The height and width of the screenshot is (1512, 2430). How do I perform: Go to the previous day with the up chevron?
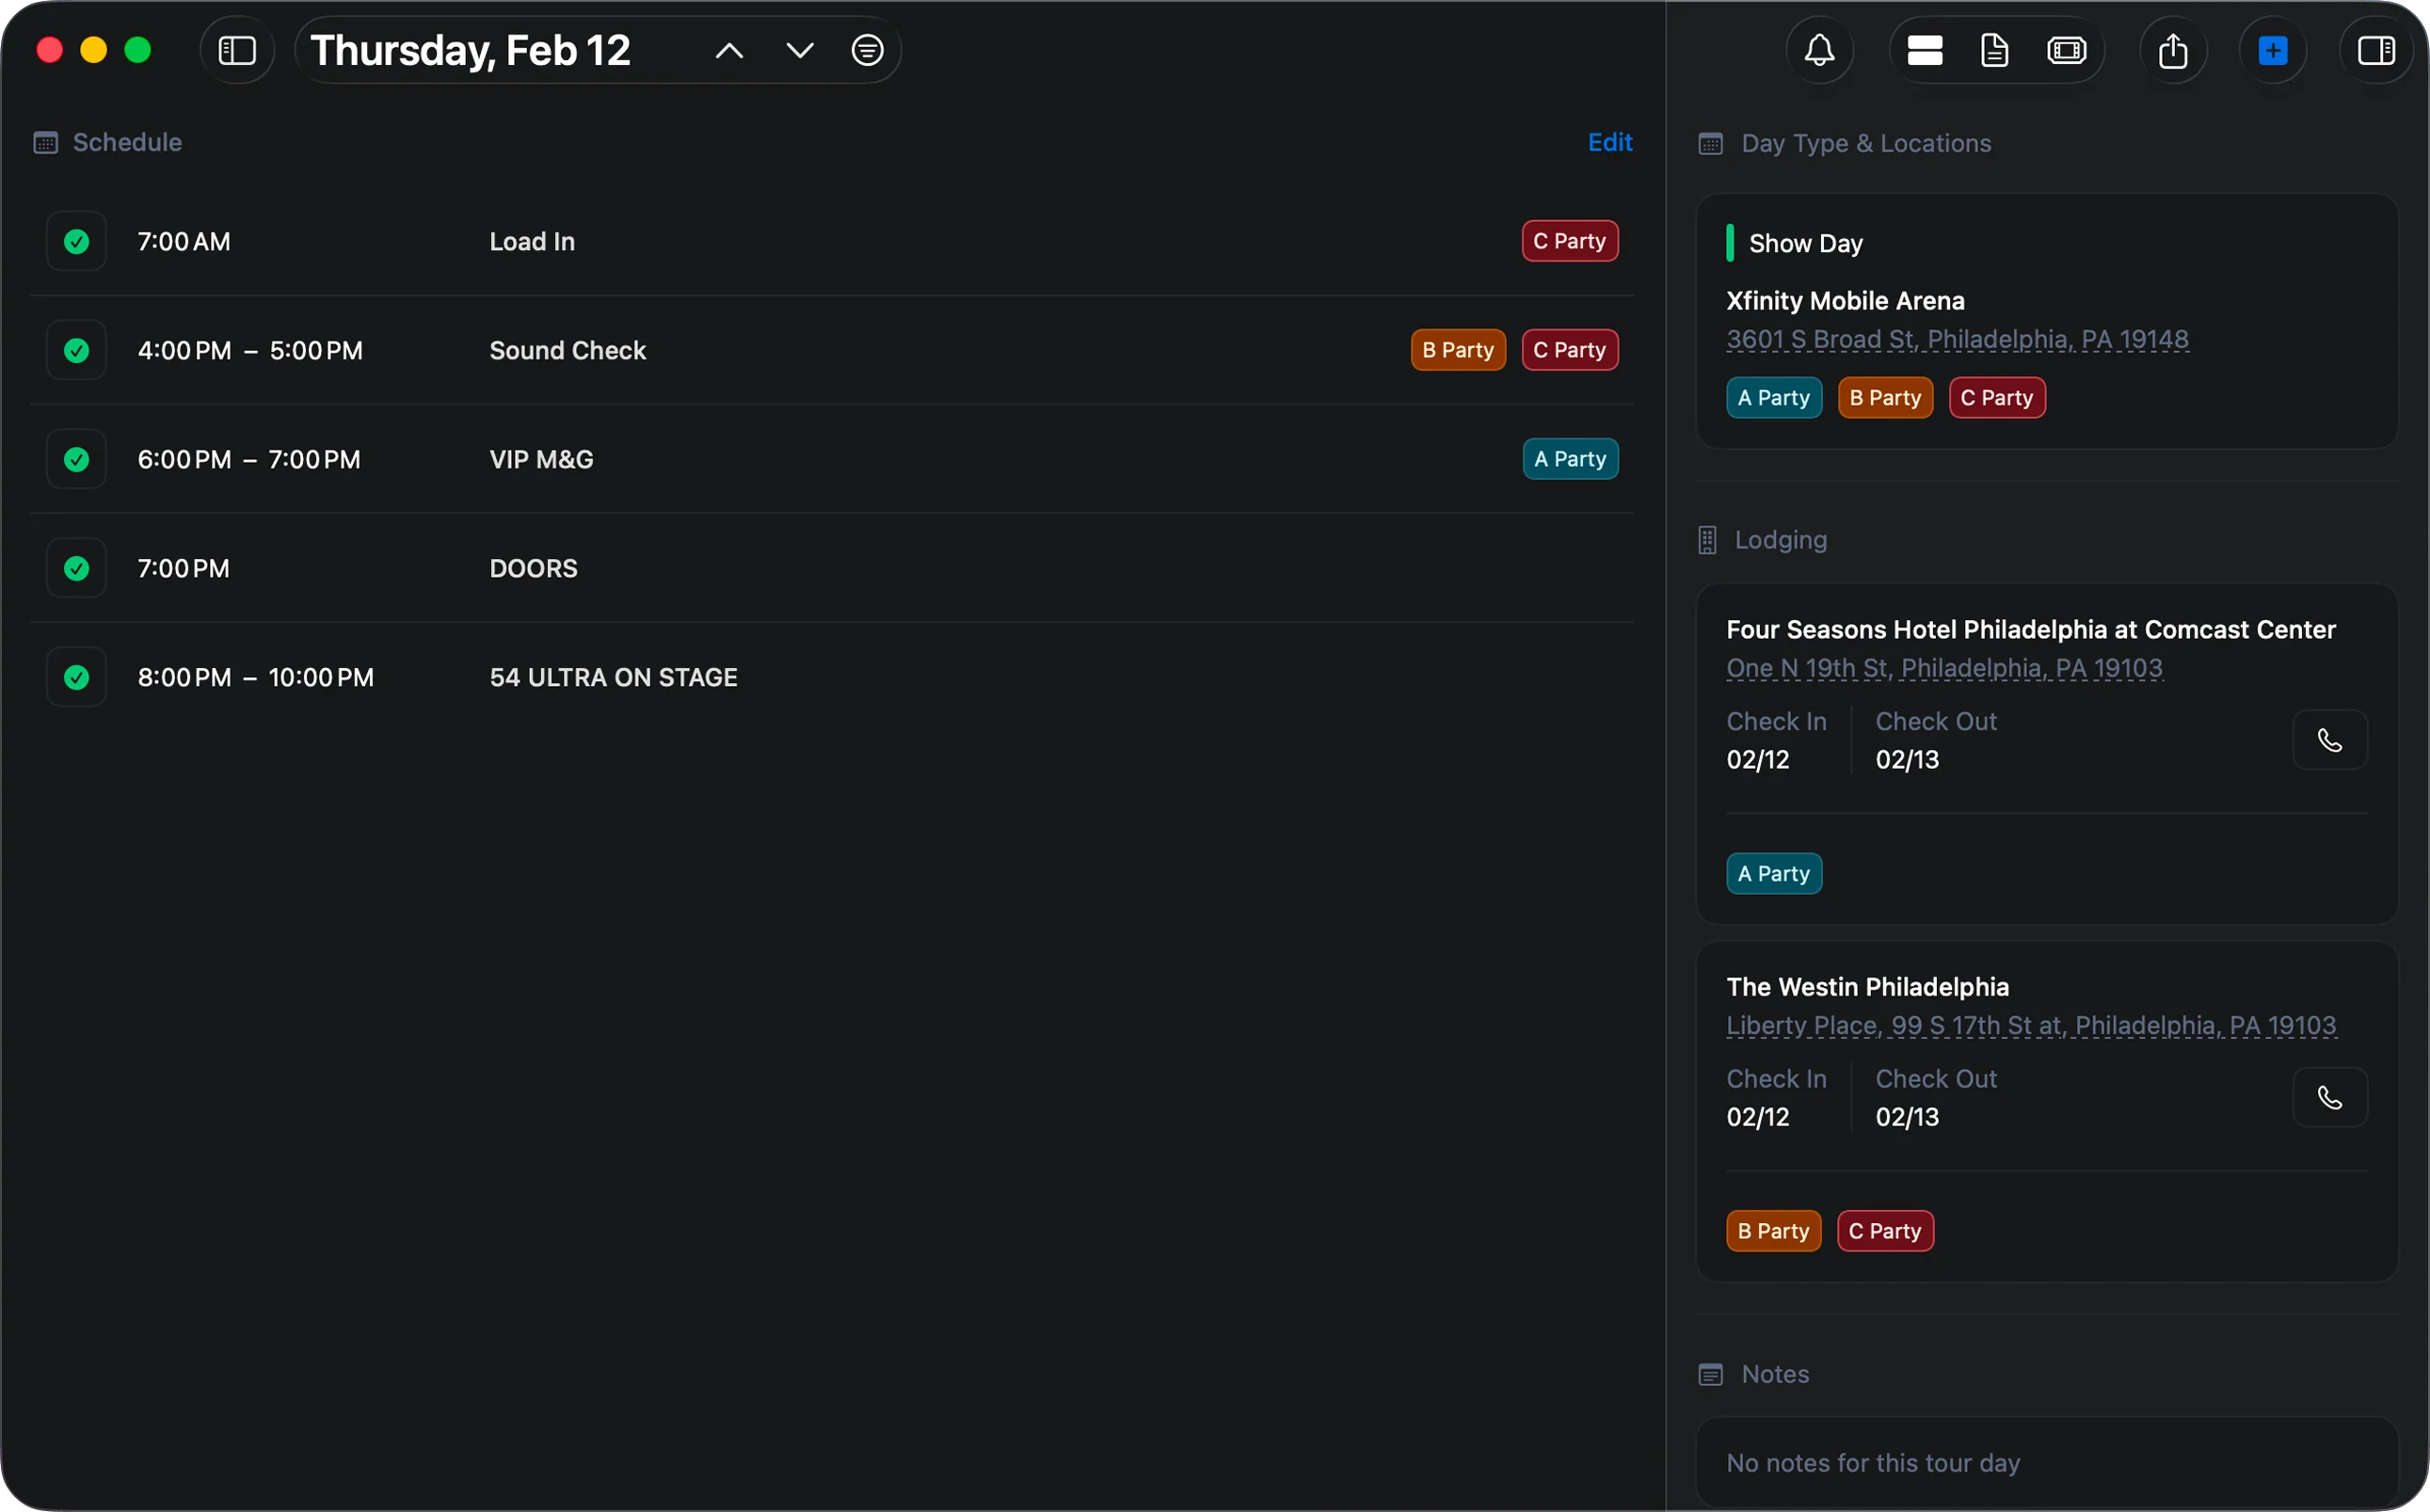pos(729,49)
